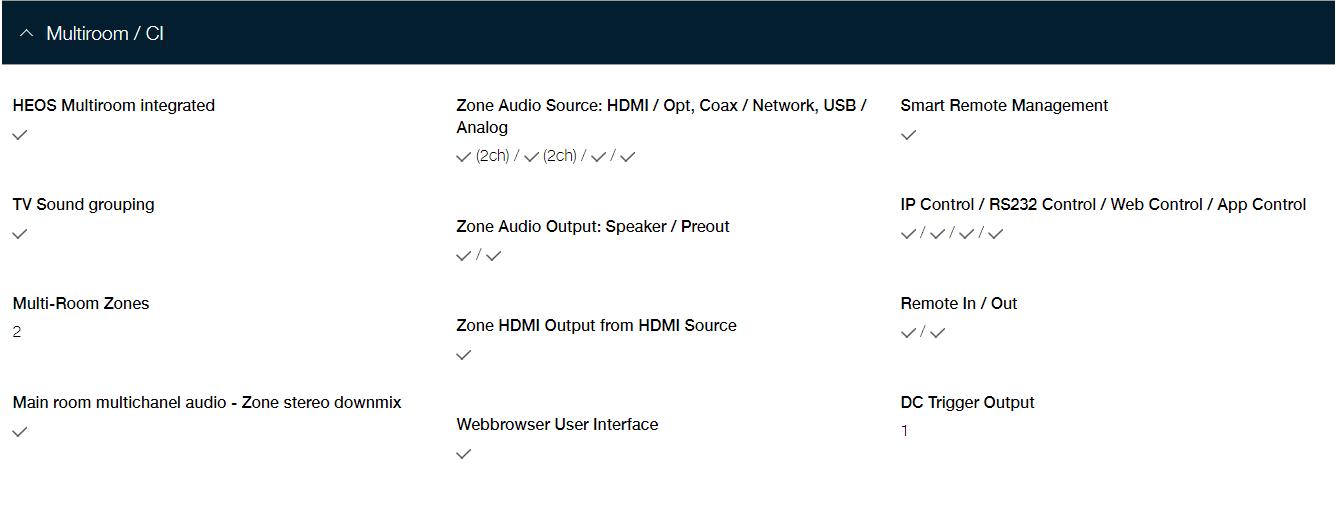Image resolution: width=1336 pixels, height=513 pixels.
Task: Click the DC Trigger Output label
Action: [x=968, y=402]
